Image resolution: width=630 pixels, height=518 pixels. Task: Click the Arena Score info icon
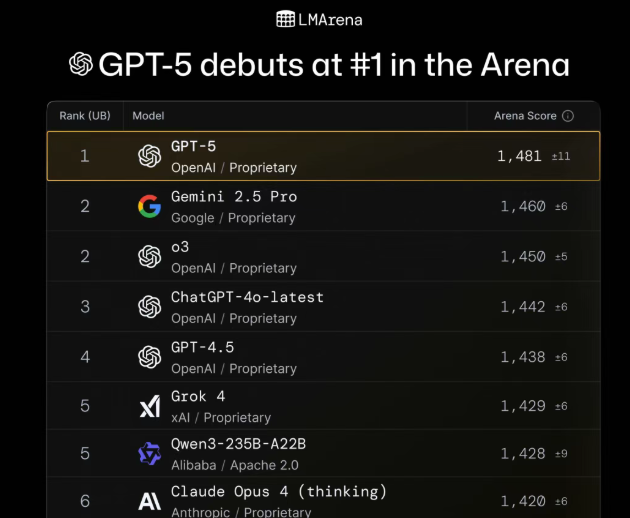pyautogui.click(x=568, y=116)
